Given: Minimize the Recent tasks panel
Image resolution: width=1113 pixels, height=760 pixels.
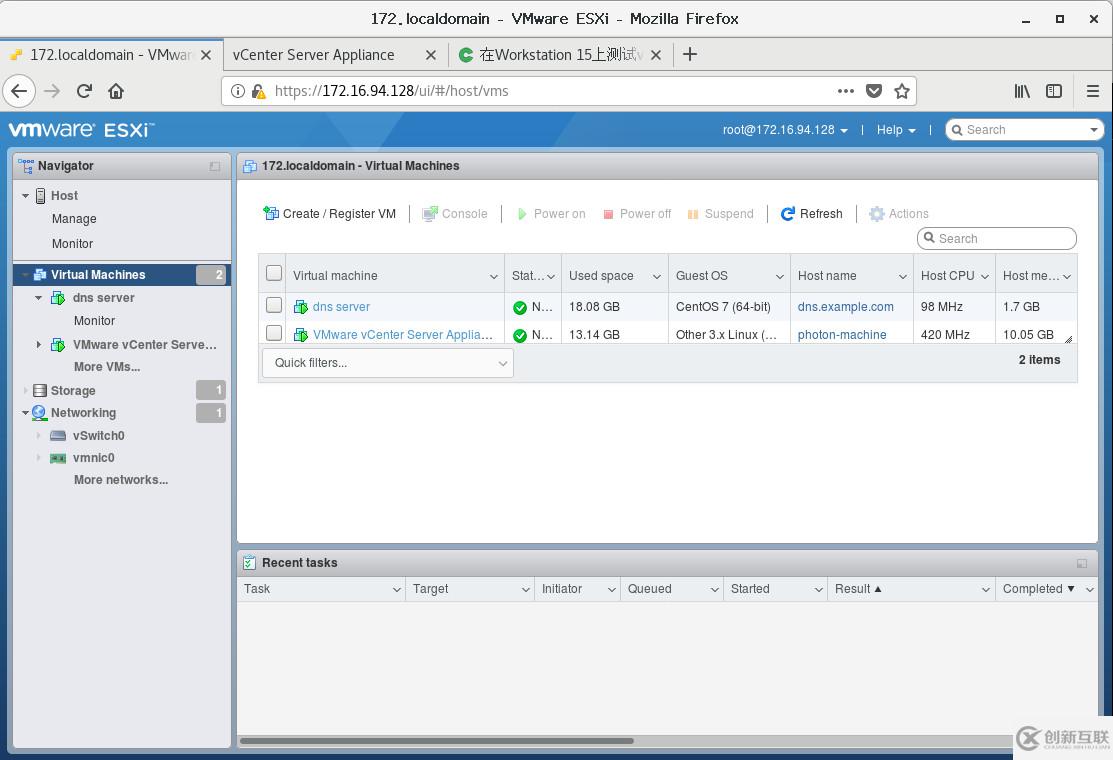Looking at the screenshot, I should click(x=1082, y=563).
